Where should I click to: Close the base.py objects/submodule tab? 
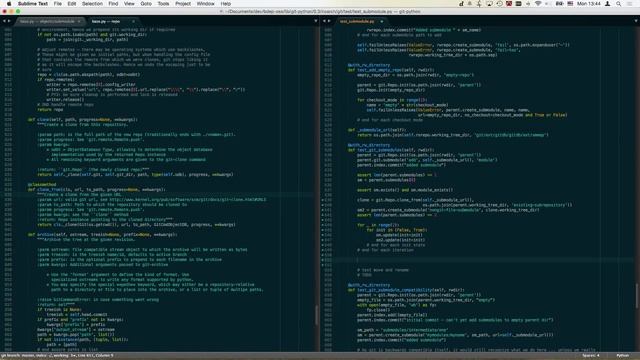79,21
